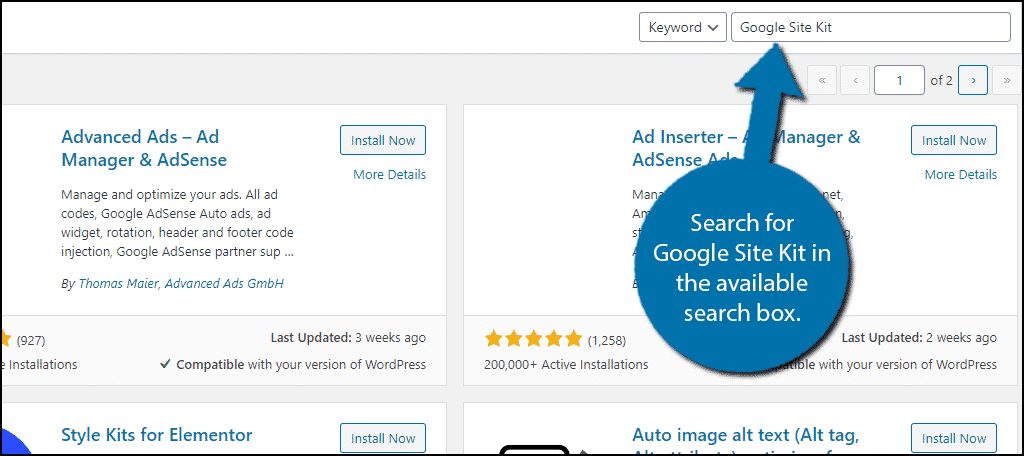Click the Advanced Ads plugin description text
The height and width of the screenshot is (456, 1024).
click(178, 223)
